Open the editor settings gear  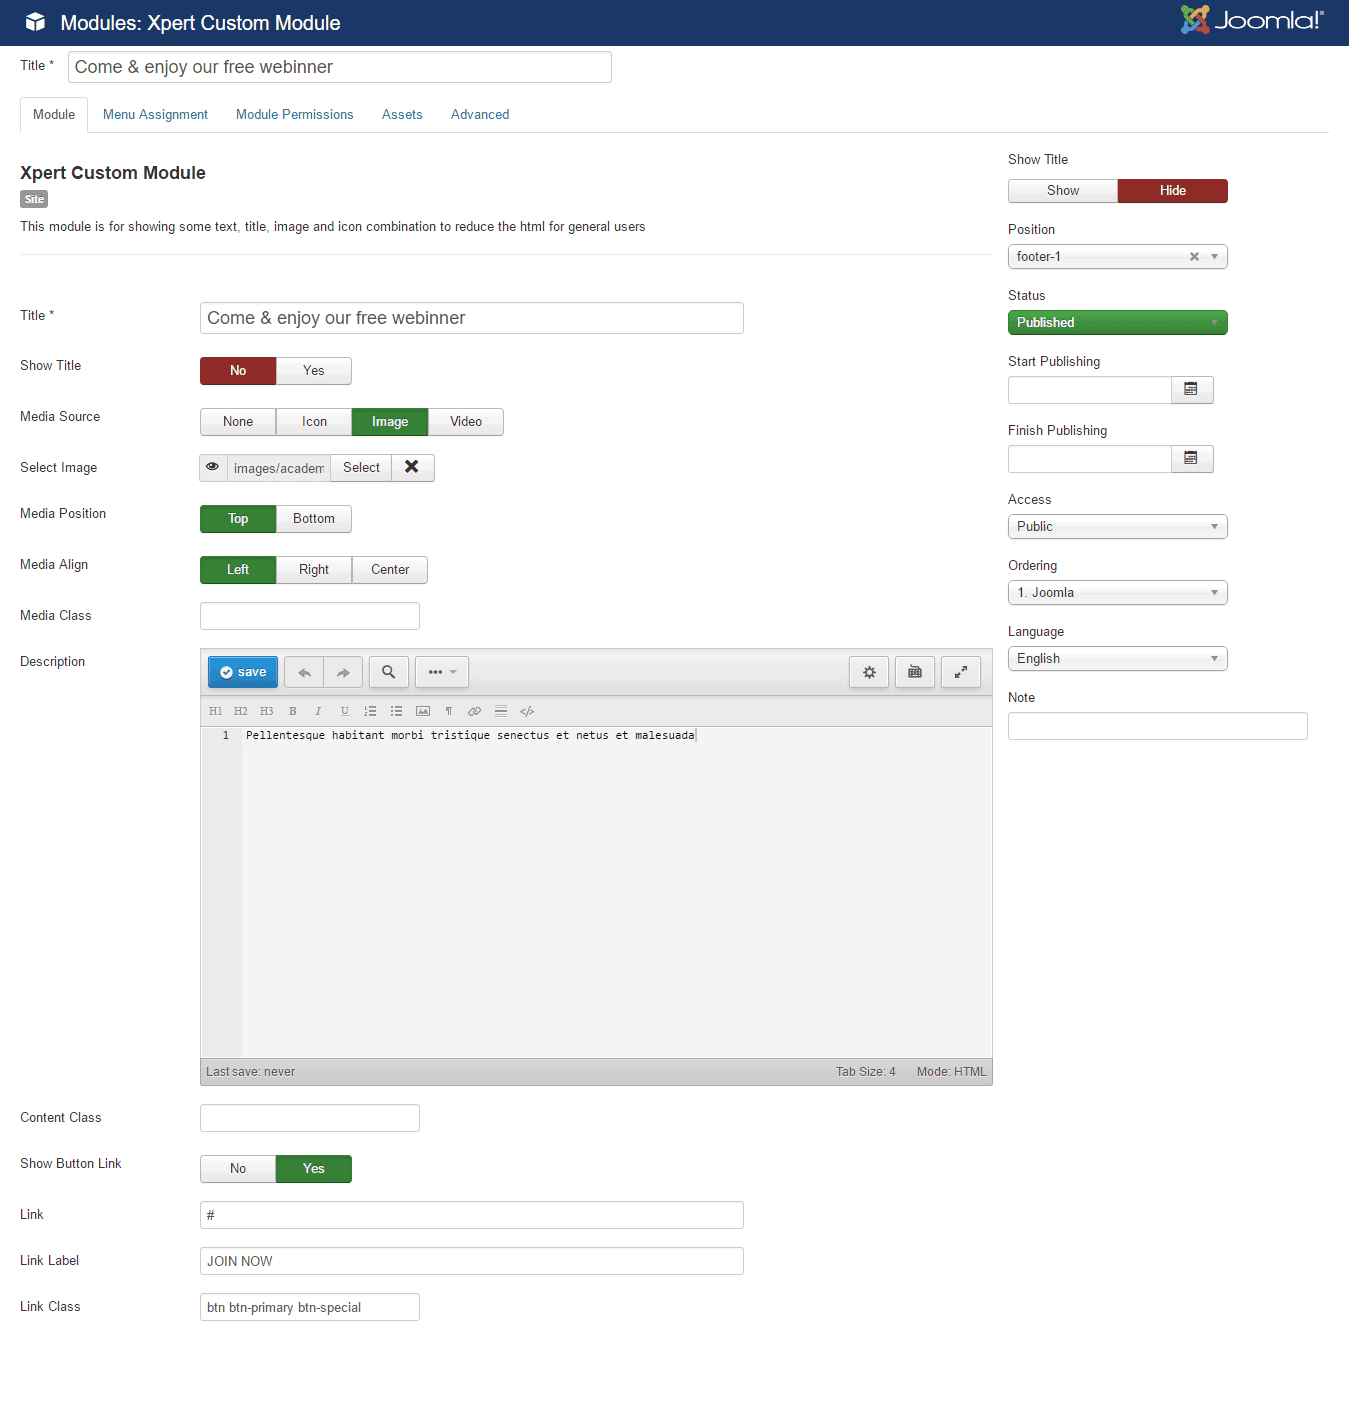click(869, 673)
